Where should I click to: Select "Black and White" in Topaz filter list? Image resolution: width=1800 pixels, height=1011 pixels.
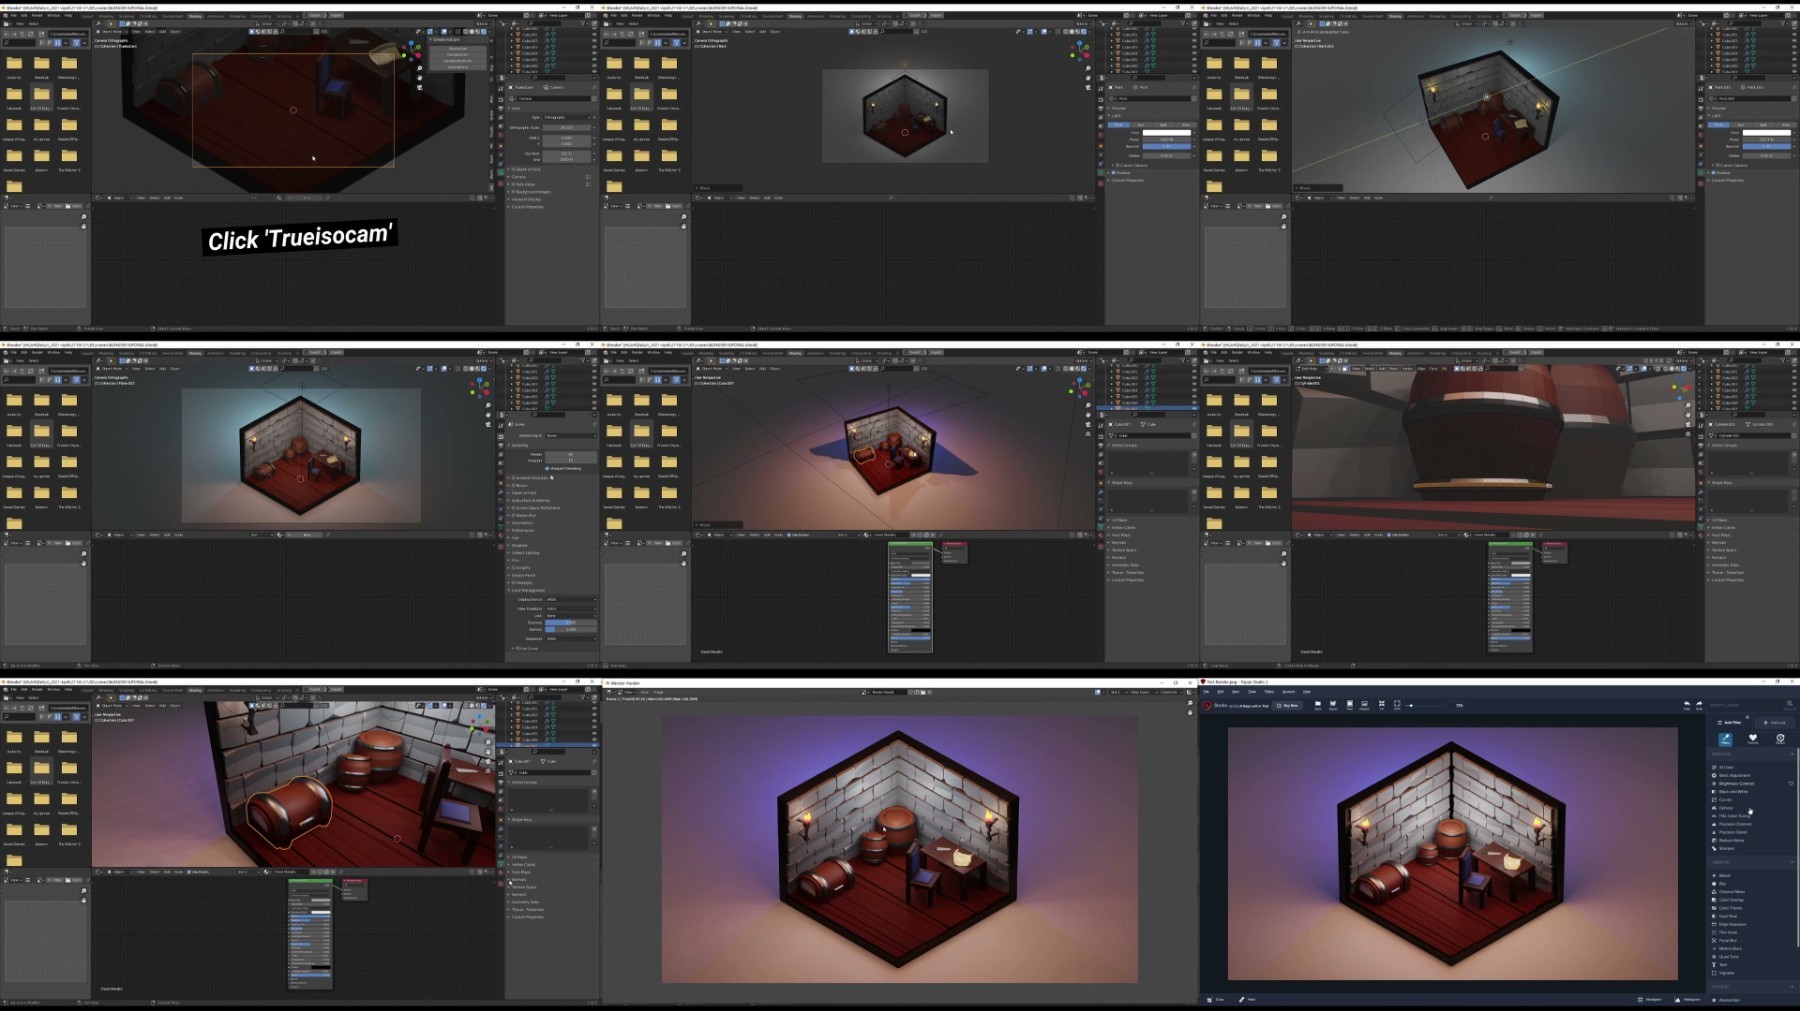[1733, 791]
